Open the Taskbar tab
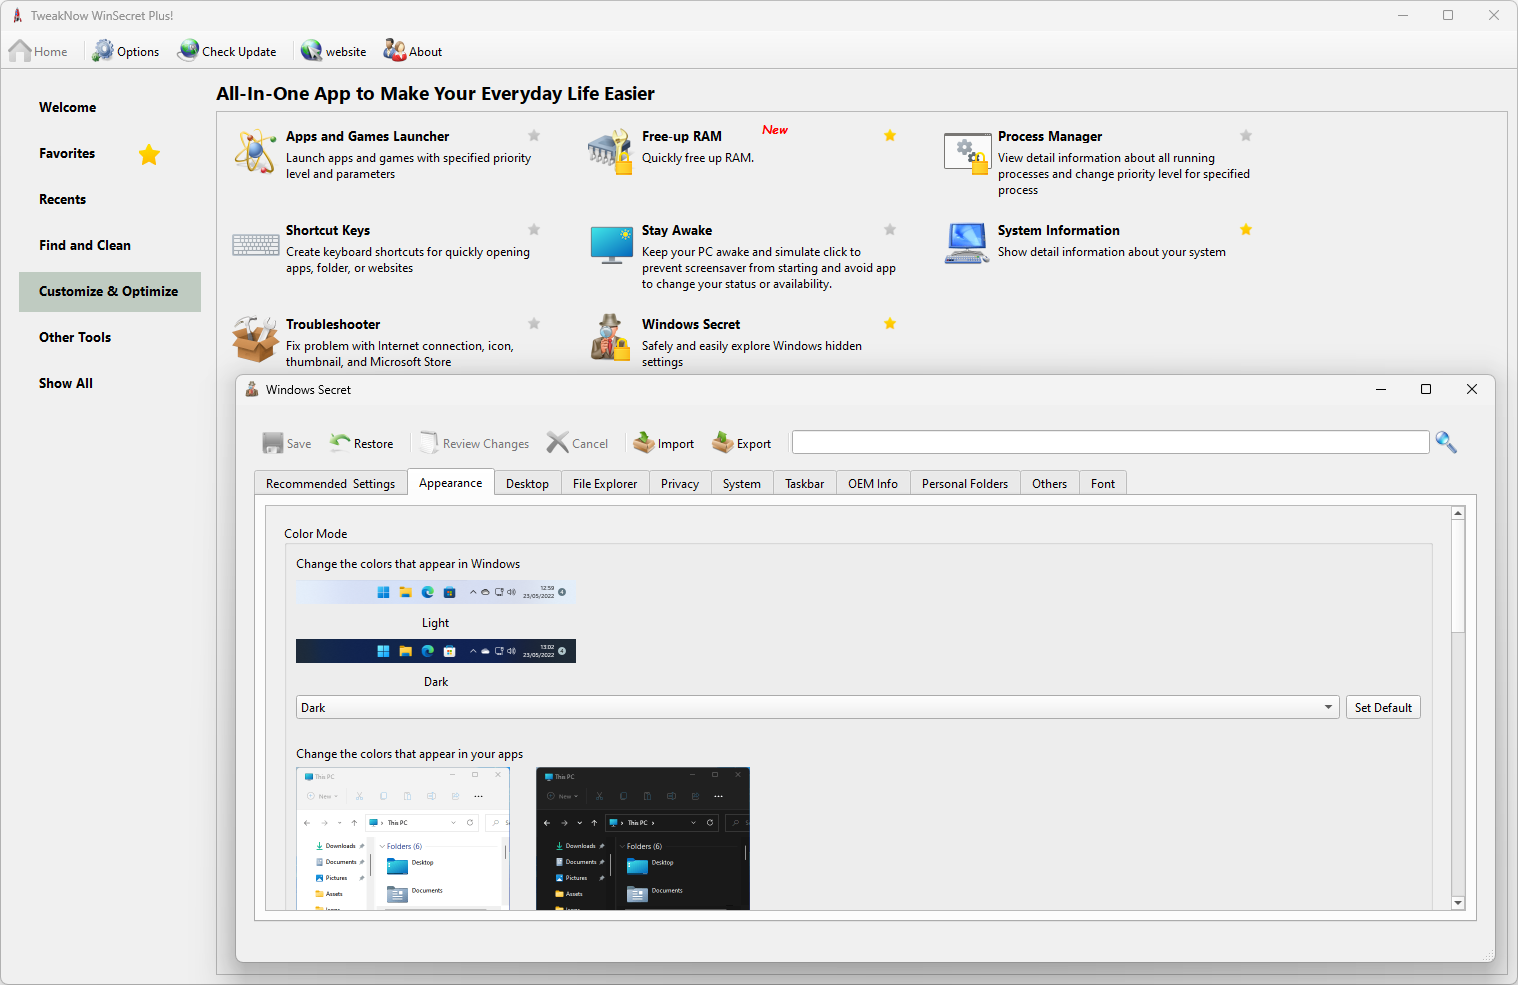The image size is (1518, 985). pos(804,484)
